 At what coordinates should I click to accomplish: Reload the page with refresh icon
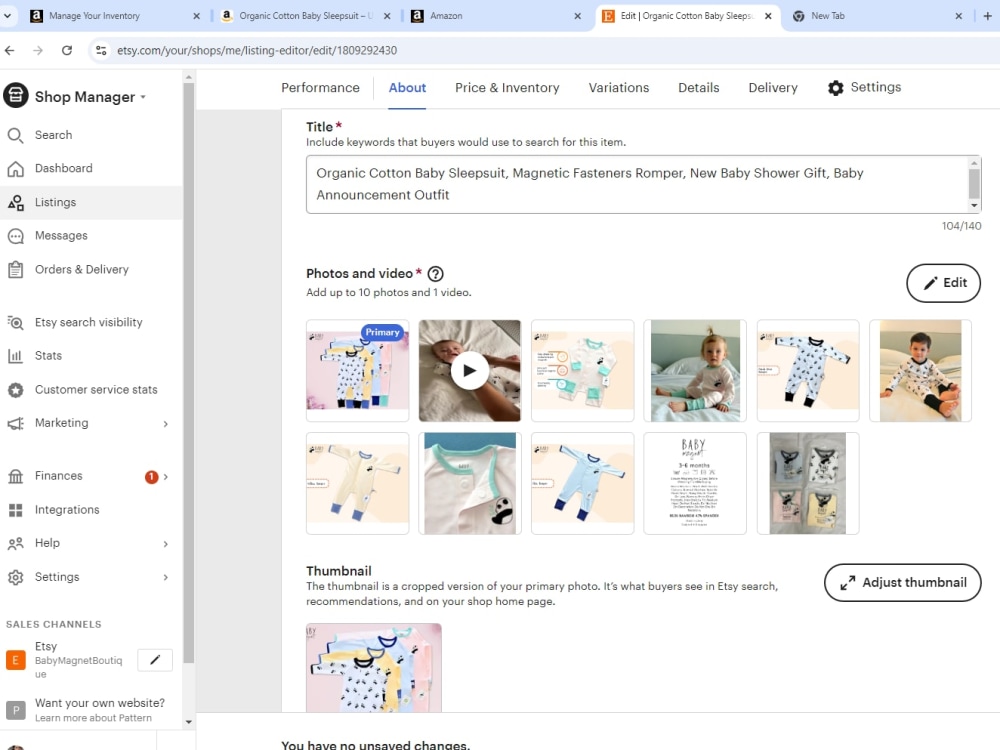tap(67, 50)
